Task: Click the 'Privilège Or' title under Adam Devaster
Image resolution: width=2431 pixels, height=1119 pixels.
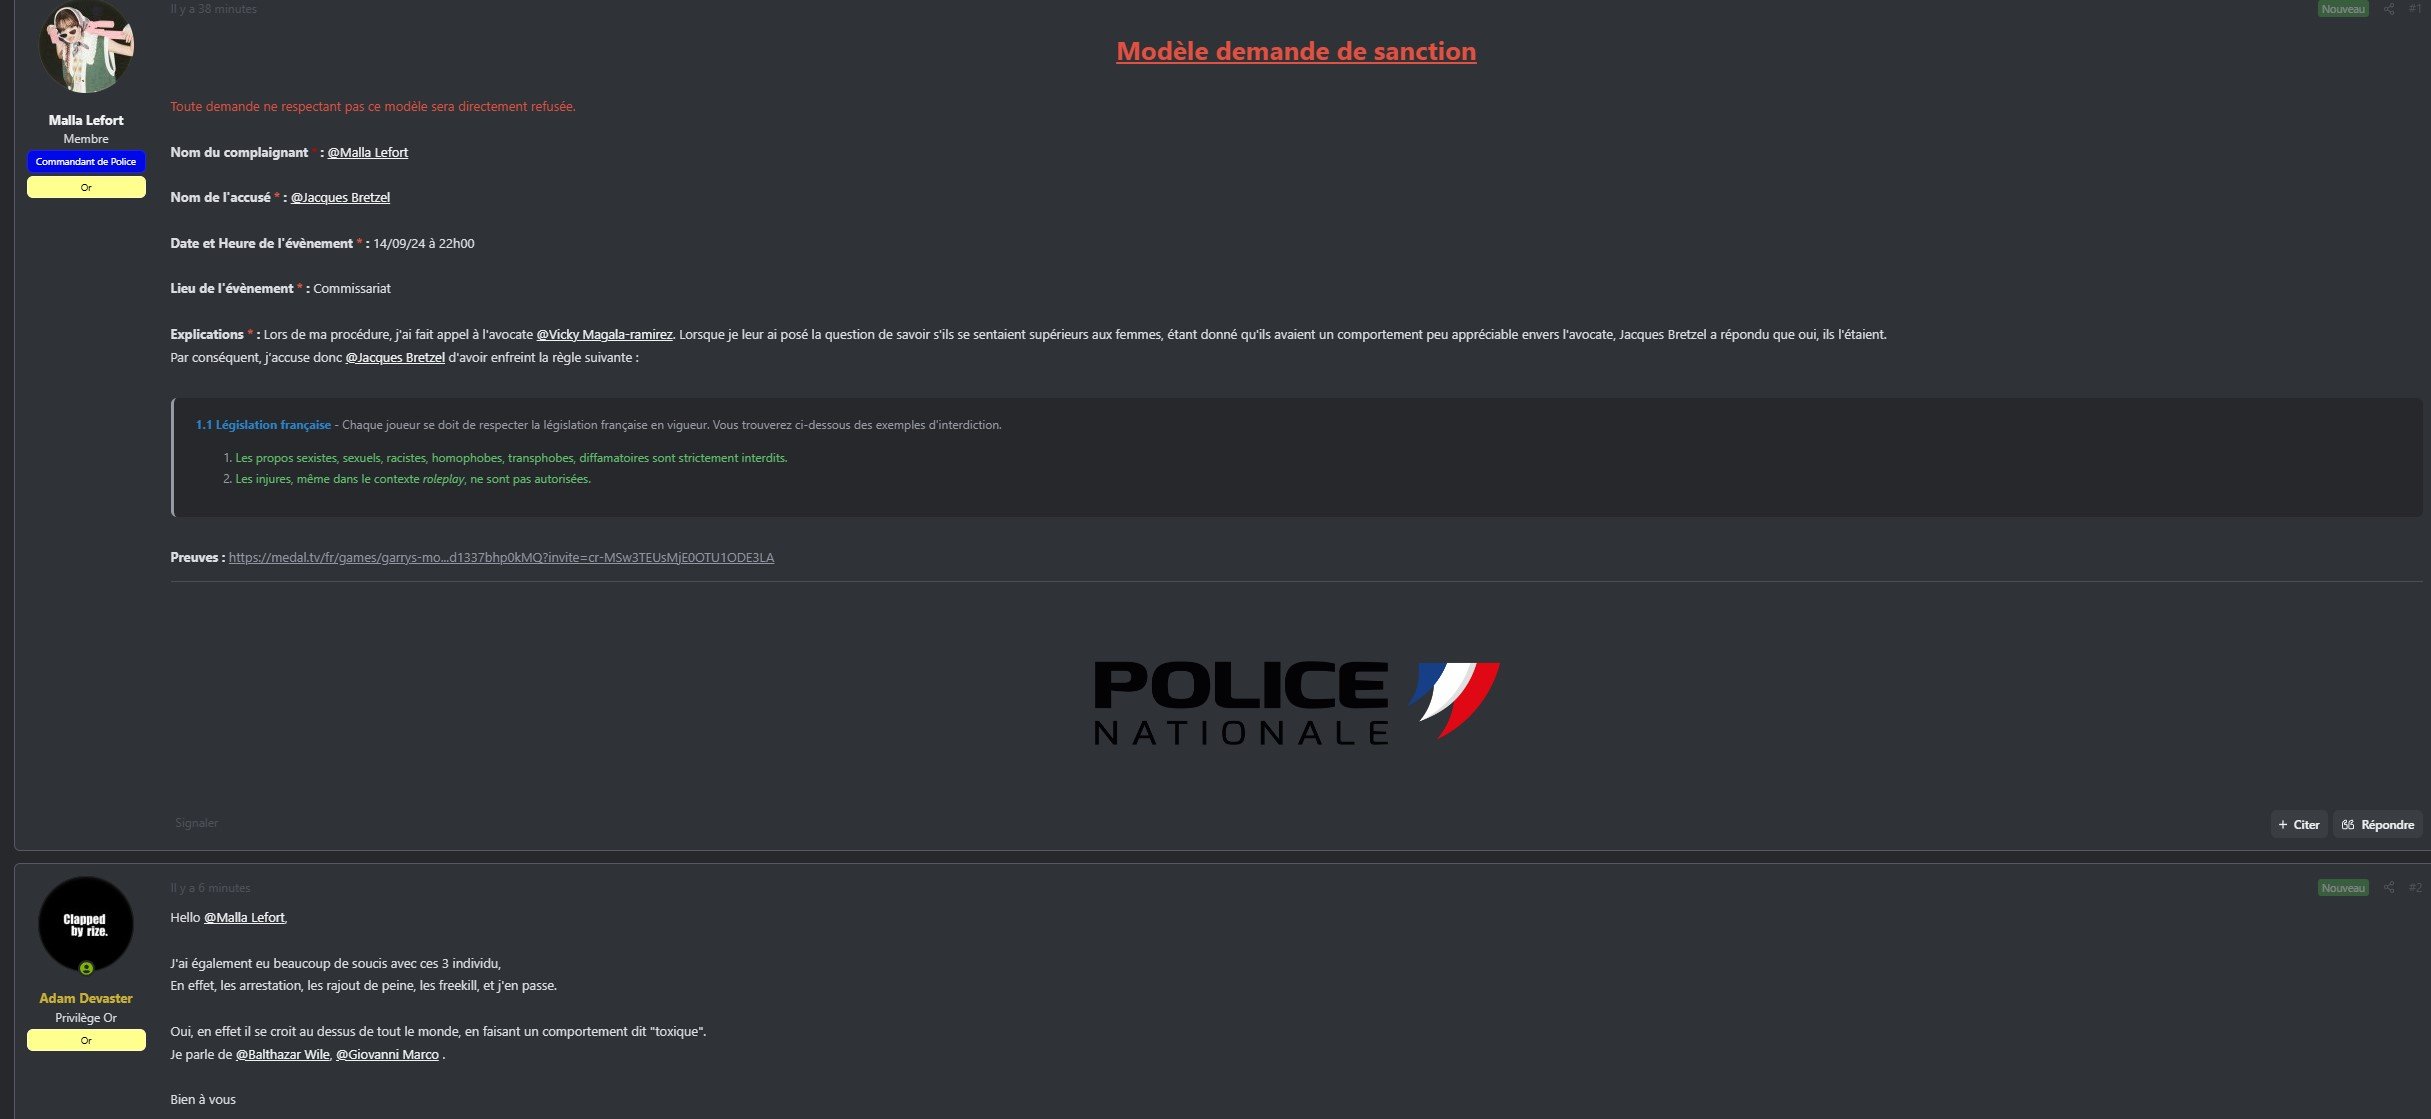Action: pos(86,1018)
